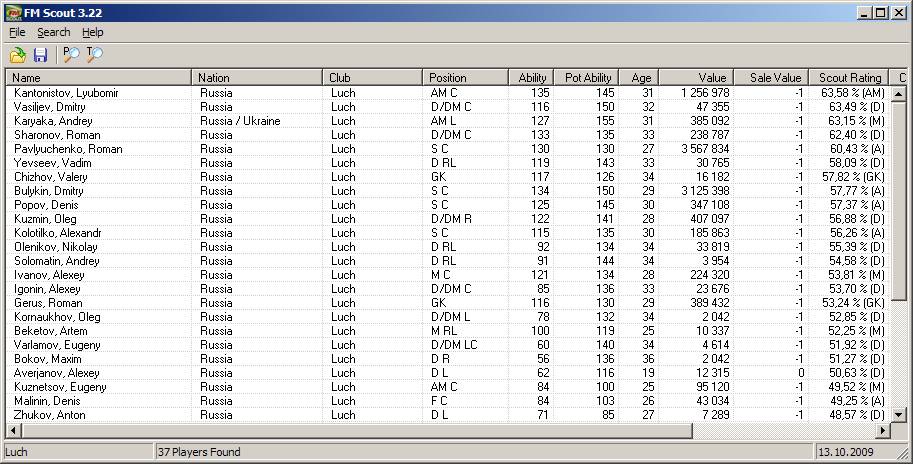Select the row Solomatin, Andrey
913x464 pixels.
[448, 260]
